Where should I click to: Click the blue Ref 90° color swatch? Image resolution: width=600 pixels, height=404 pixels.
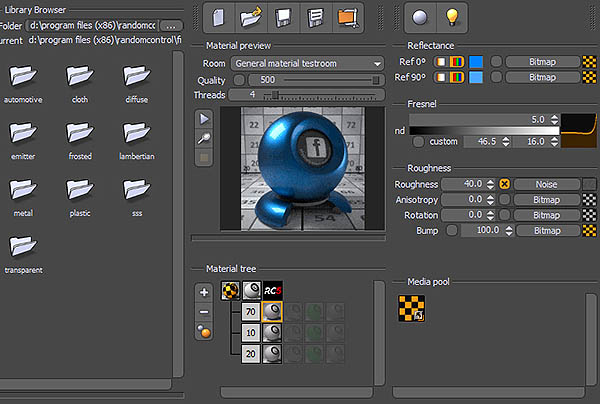tap(475, 77)
